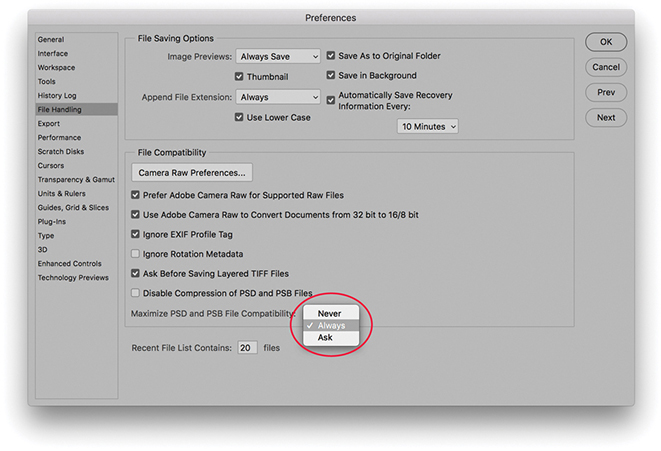Disable Automatically Save Recovery Information checkbox
This screenshot has height=451, width=661.
coord(331,100)
